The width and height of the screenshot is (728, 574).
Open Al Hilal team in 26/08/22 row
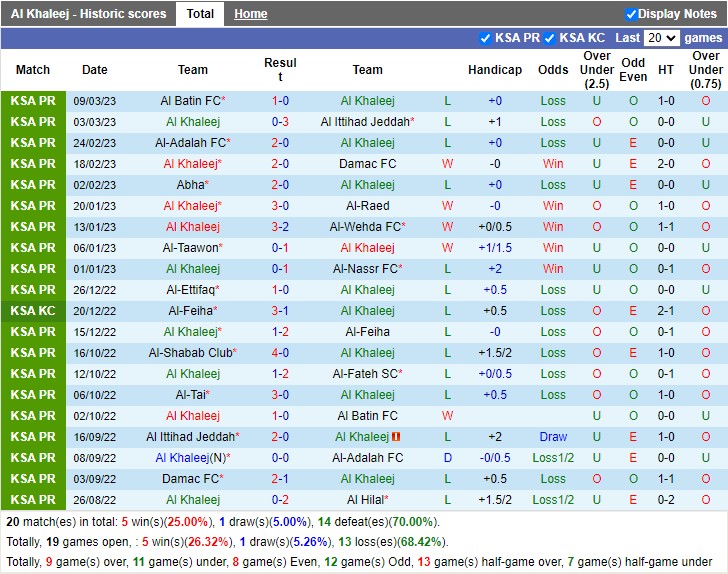click(x=367, y=499)
